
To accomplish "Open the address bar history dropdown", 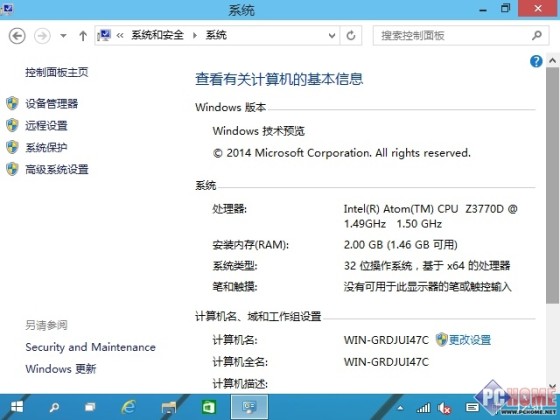I will pyautogui.click(x=332, y=35).
